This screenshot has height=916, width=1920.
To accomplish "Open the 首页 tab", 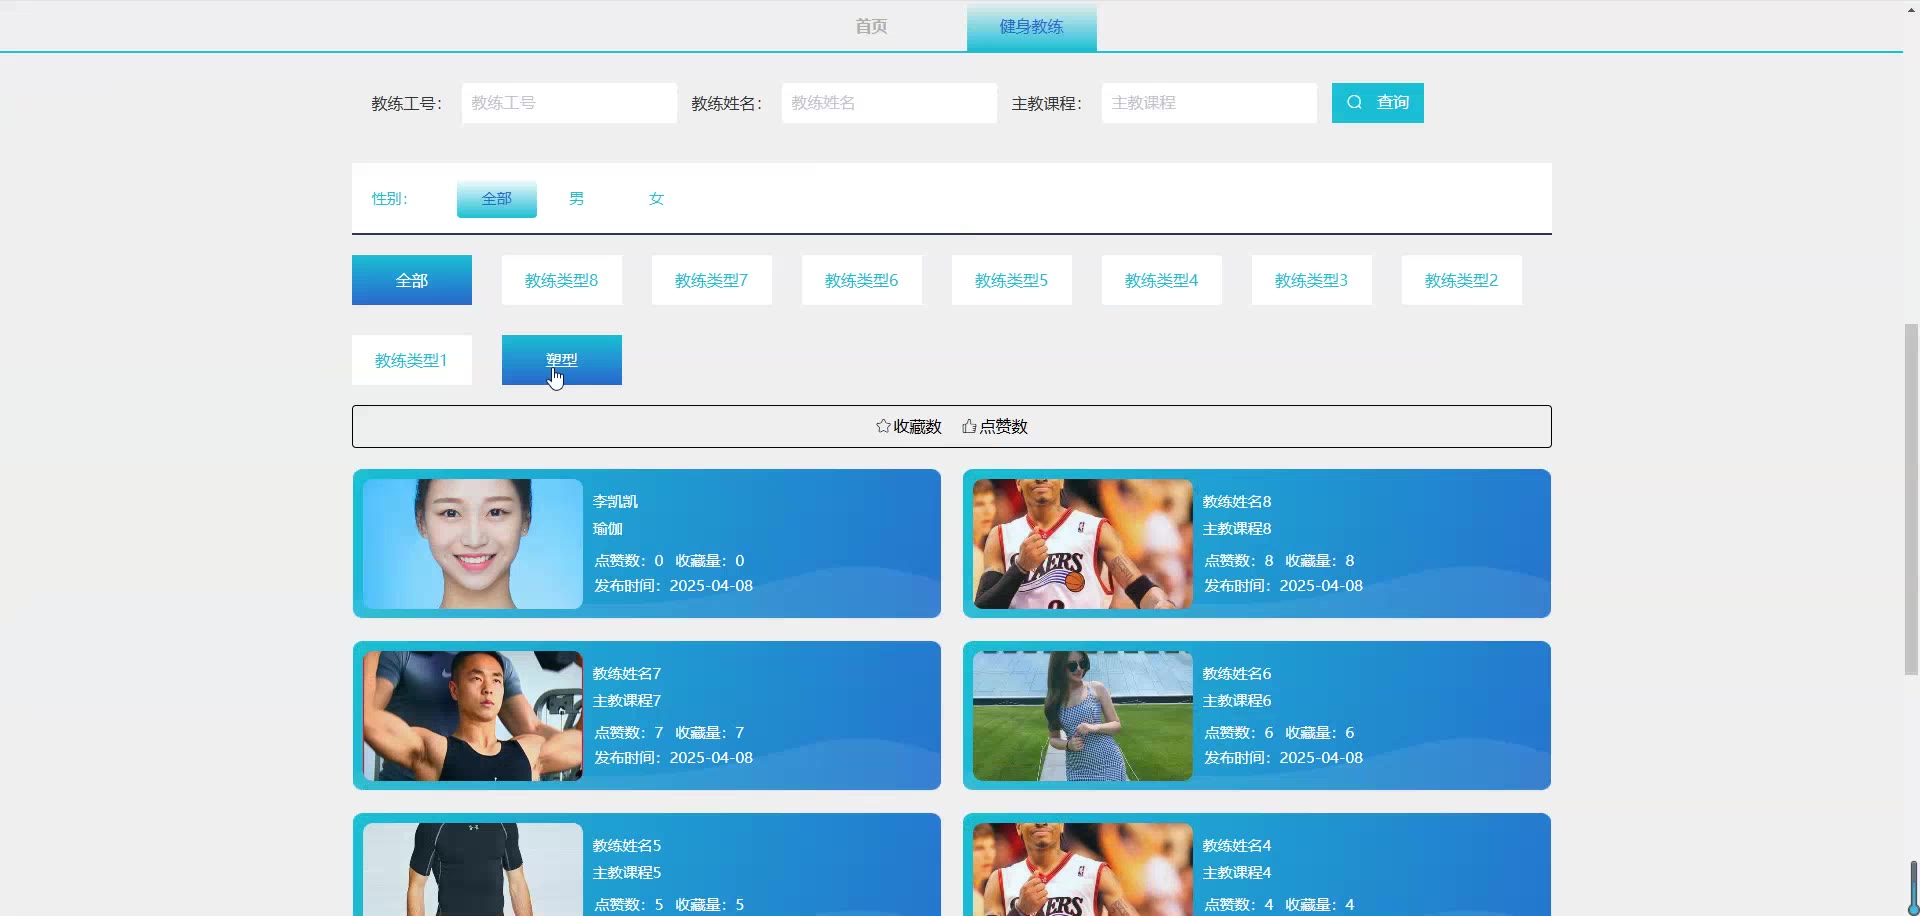I will [871, 26].
